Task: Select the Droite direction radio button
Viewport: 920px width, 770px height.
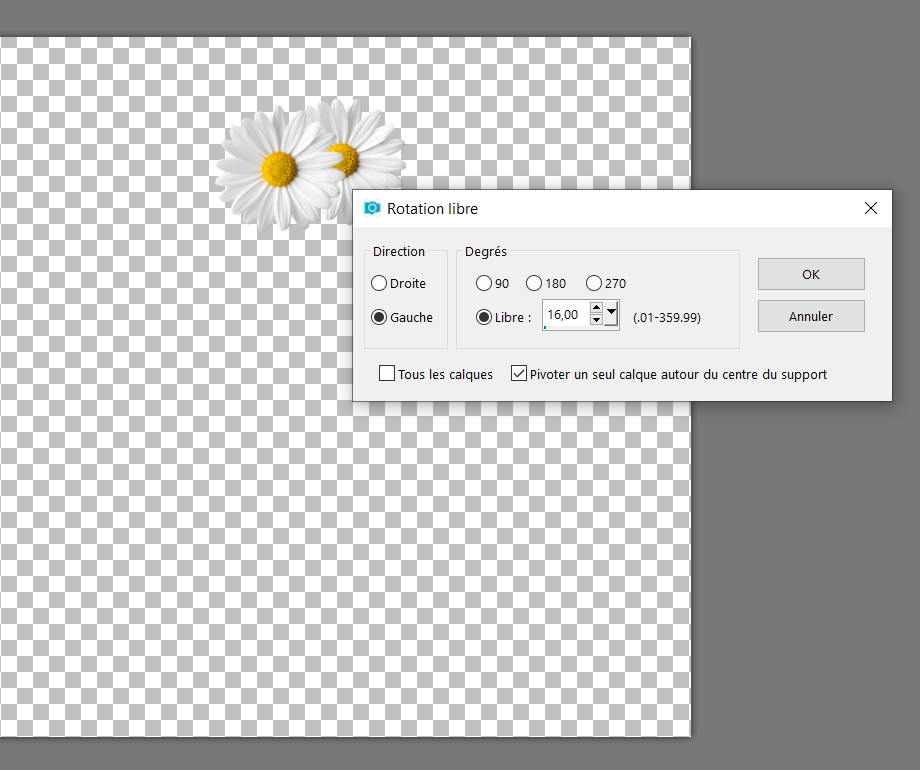Action: tap(379, 283)
